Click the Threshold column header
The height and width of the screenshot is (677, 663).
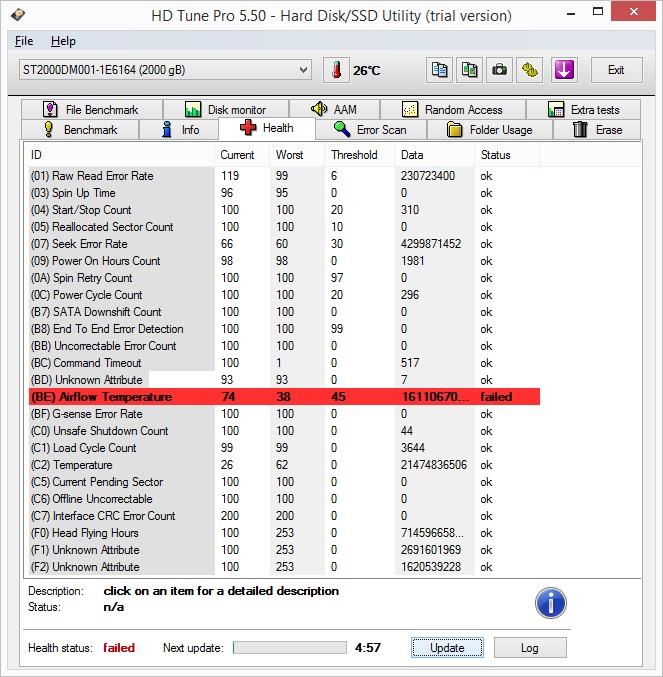click(x=360, y=155)
